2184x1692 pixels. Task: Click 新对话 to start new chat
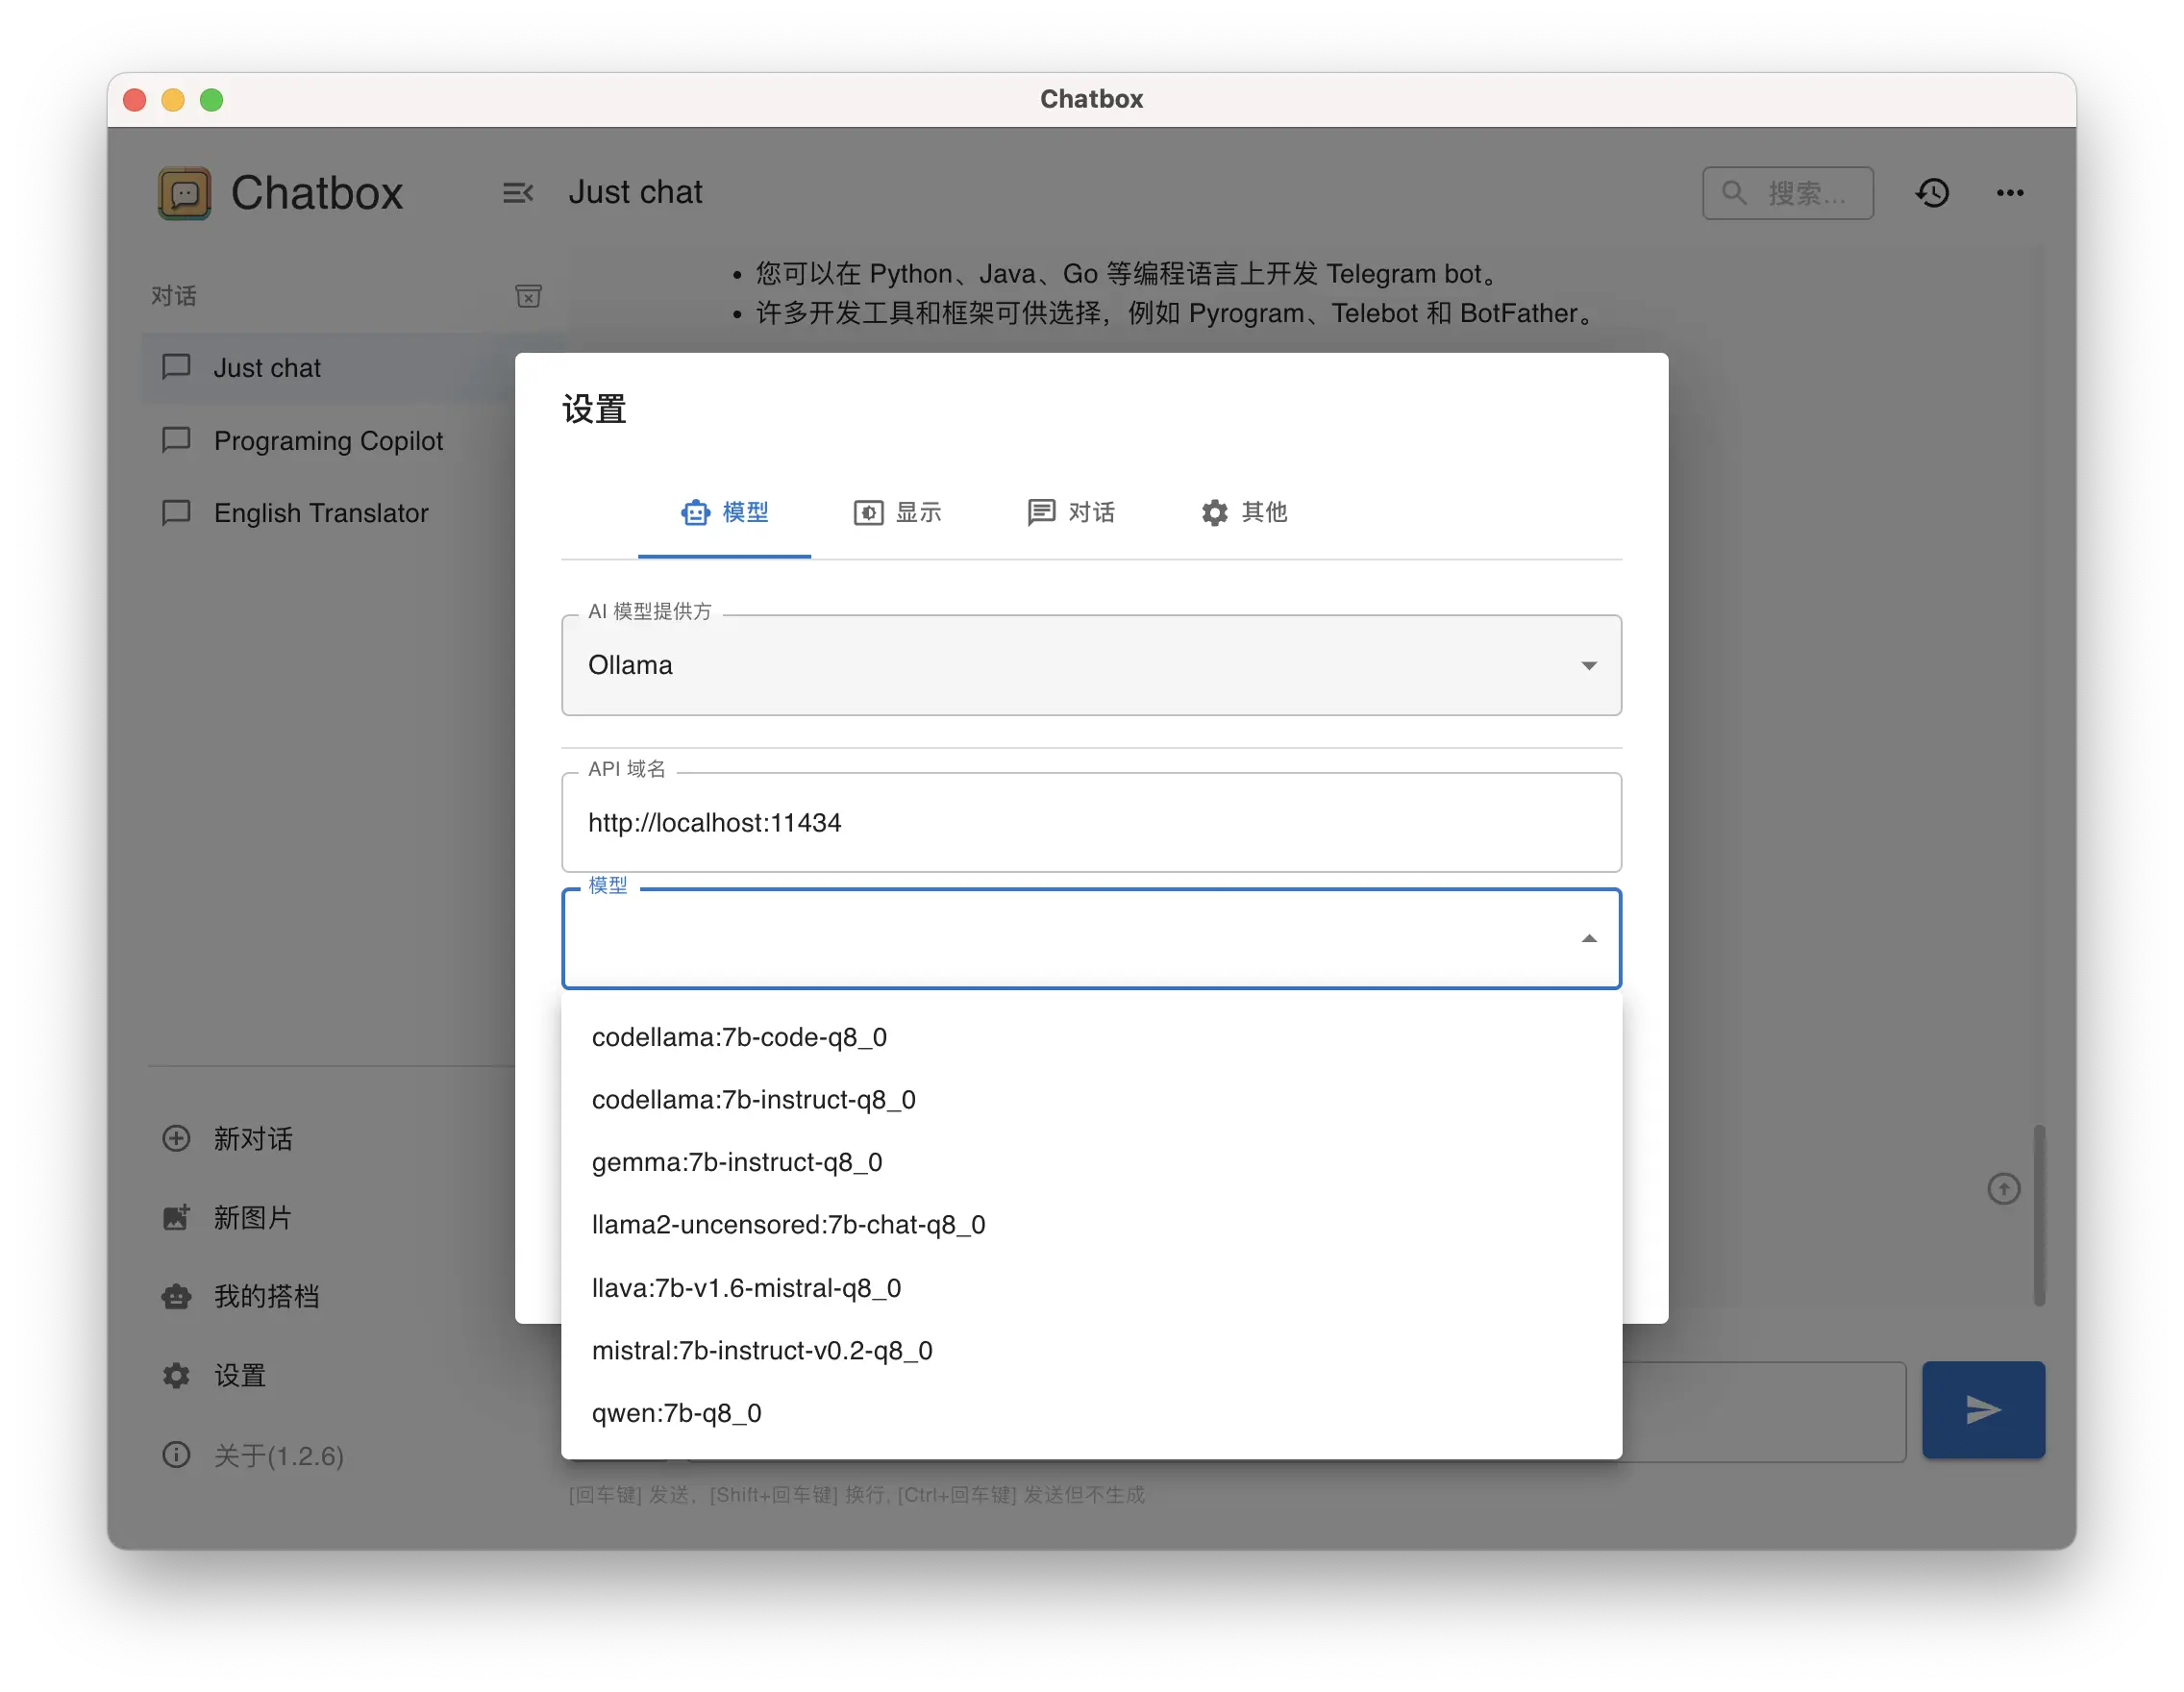252,1139
